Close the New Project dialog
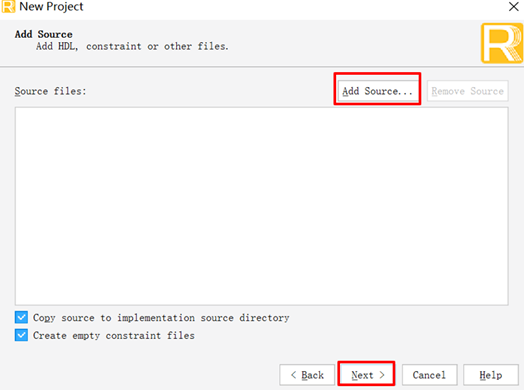This screenshot has width=524, height=390. click(514, 6)
